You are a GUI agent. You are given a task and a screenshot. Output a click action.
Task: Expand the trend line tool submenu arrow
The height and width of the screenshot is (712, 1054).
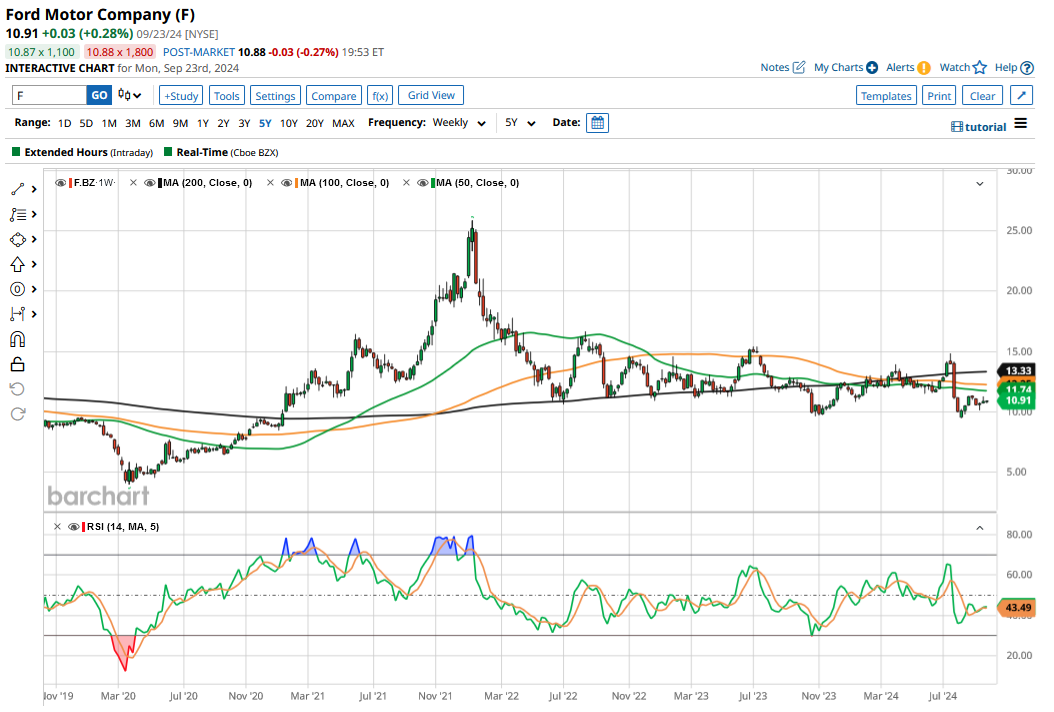pyautogui.click(x=34, y=190)
